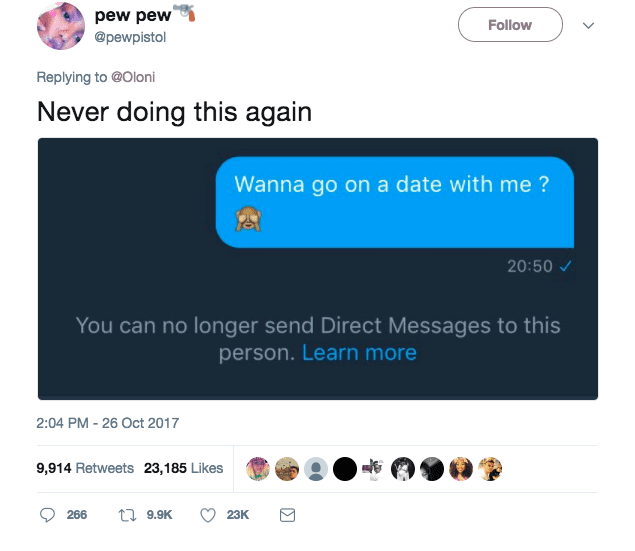Open pew pew profile avatar
The height and width of the screenshot is (551, 635).
click(x=61, y=26)
